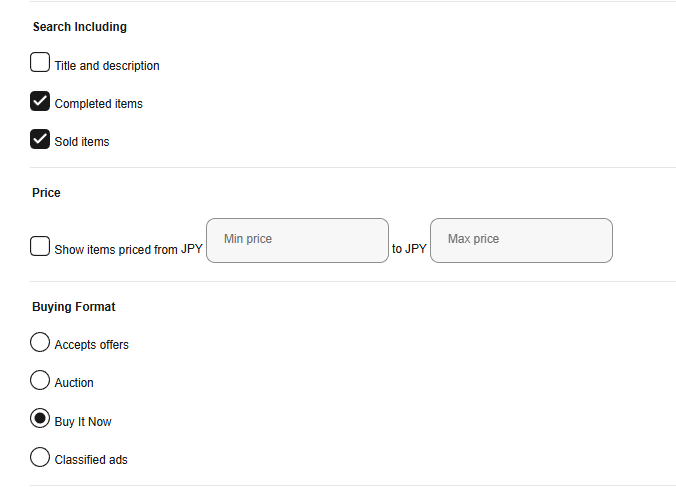The image size is (676, 489).
Task: Uncheck the Sold items checkbox
Action: pos(40,139)
